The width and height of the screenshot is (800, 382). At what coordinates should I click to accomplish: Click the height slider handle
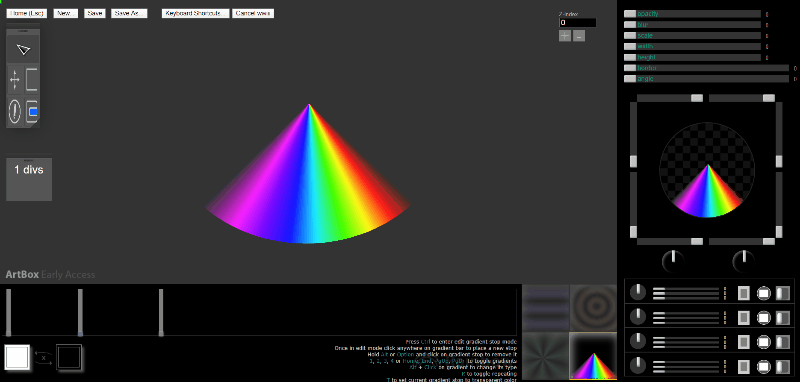coord(630,58)
